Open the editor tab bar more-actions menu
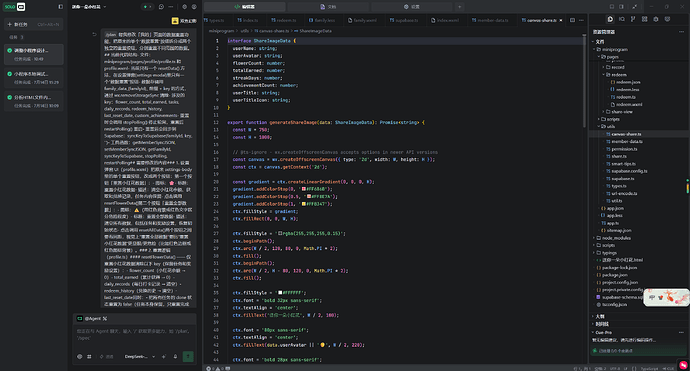 pos(581,20)
